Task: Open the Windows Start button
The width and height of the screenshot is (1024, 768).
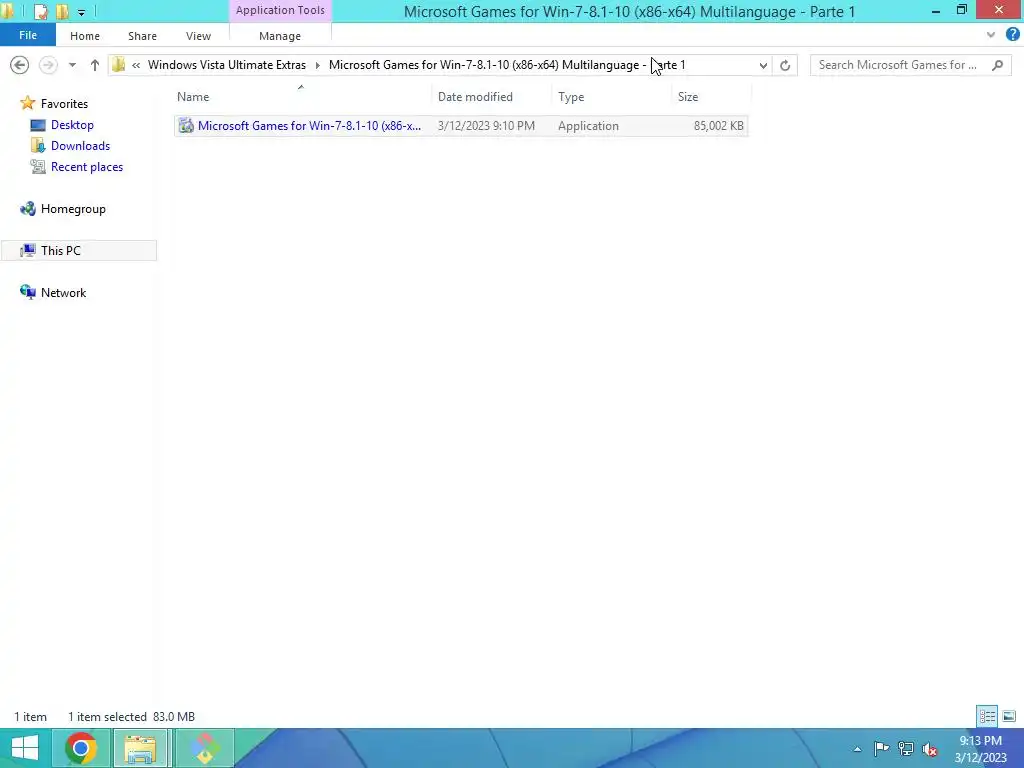Action: coord(25,748)
